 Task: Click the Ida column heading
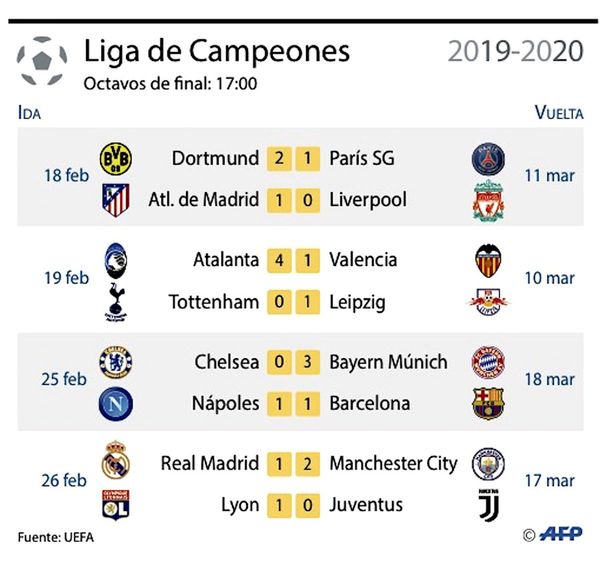(x=29, y=113)
